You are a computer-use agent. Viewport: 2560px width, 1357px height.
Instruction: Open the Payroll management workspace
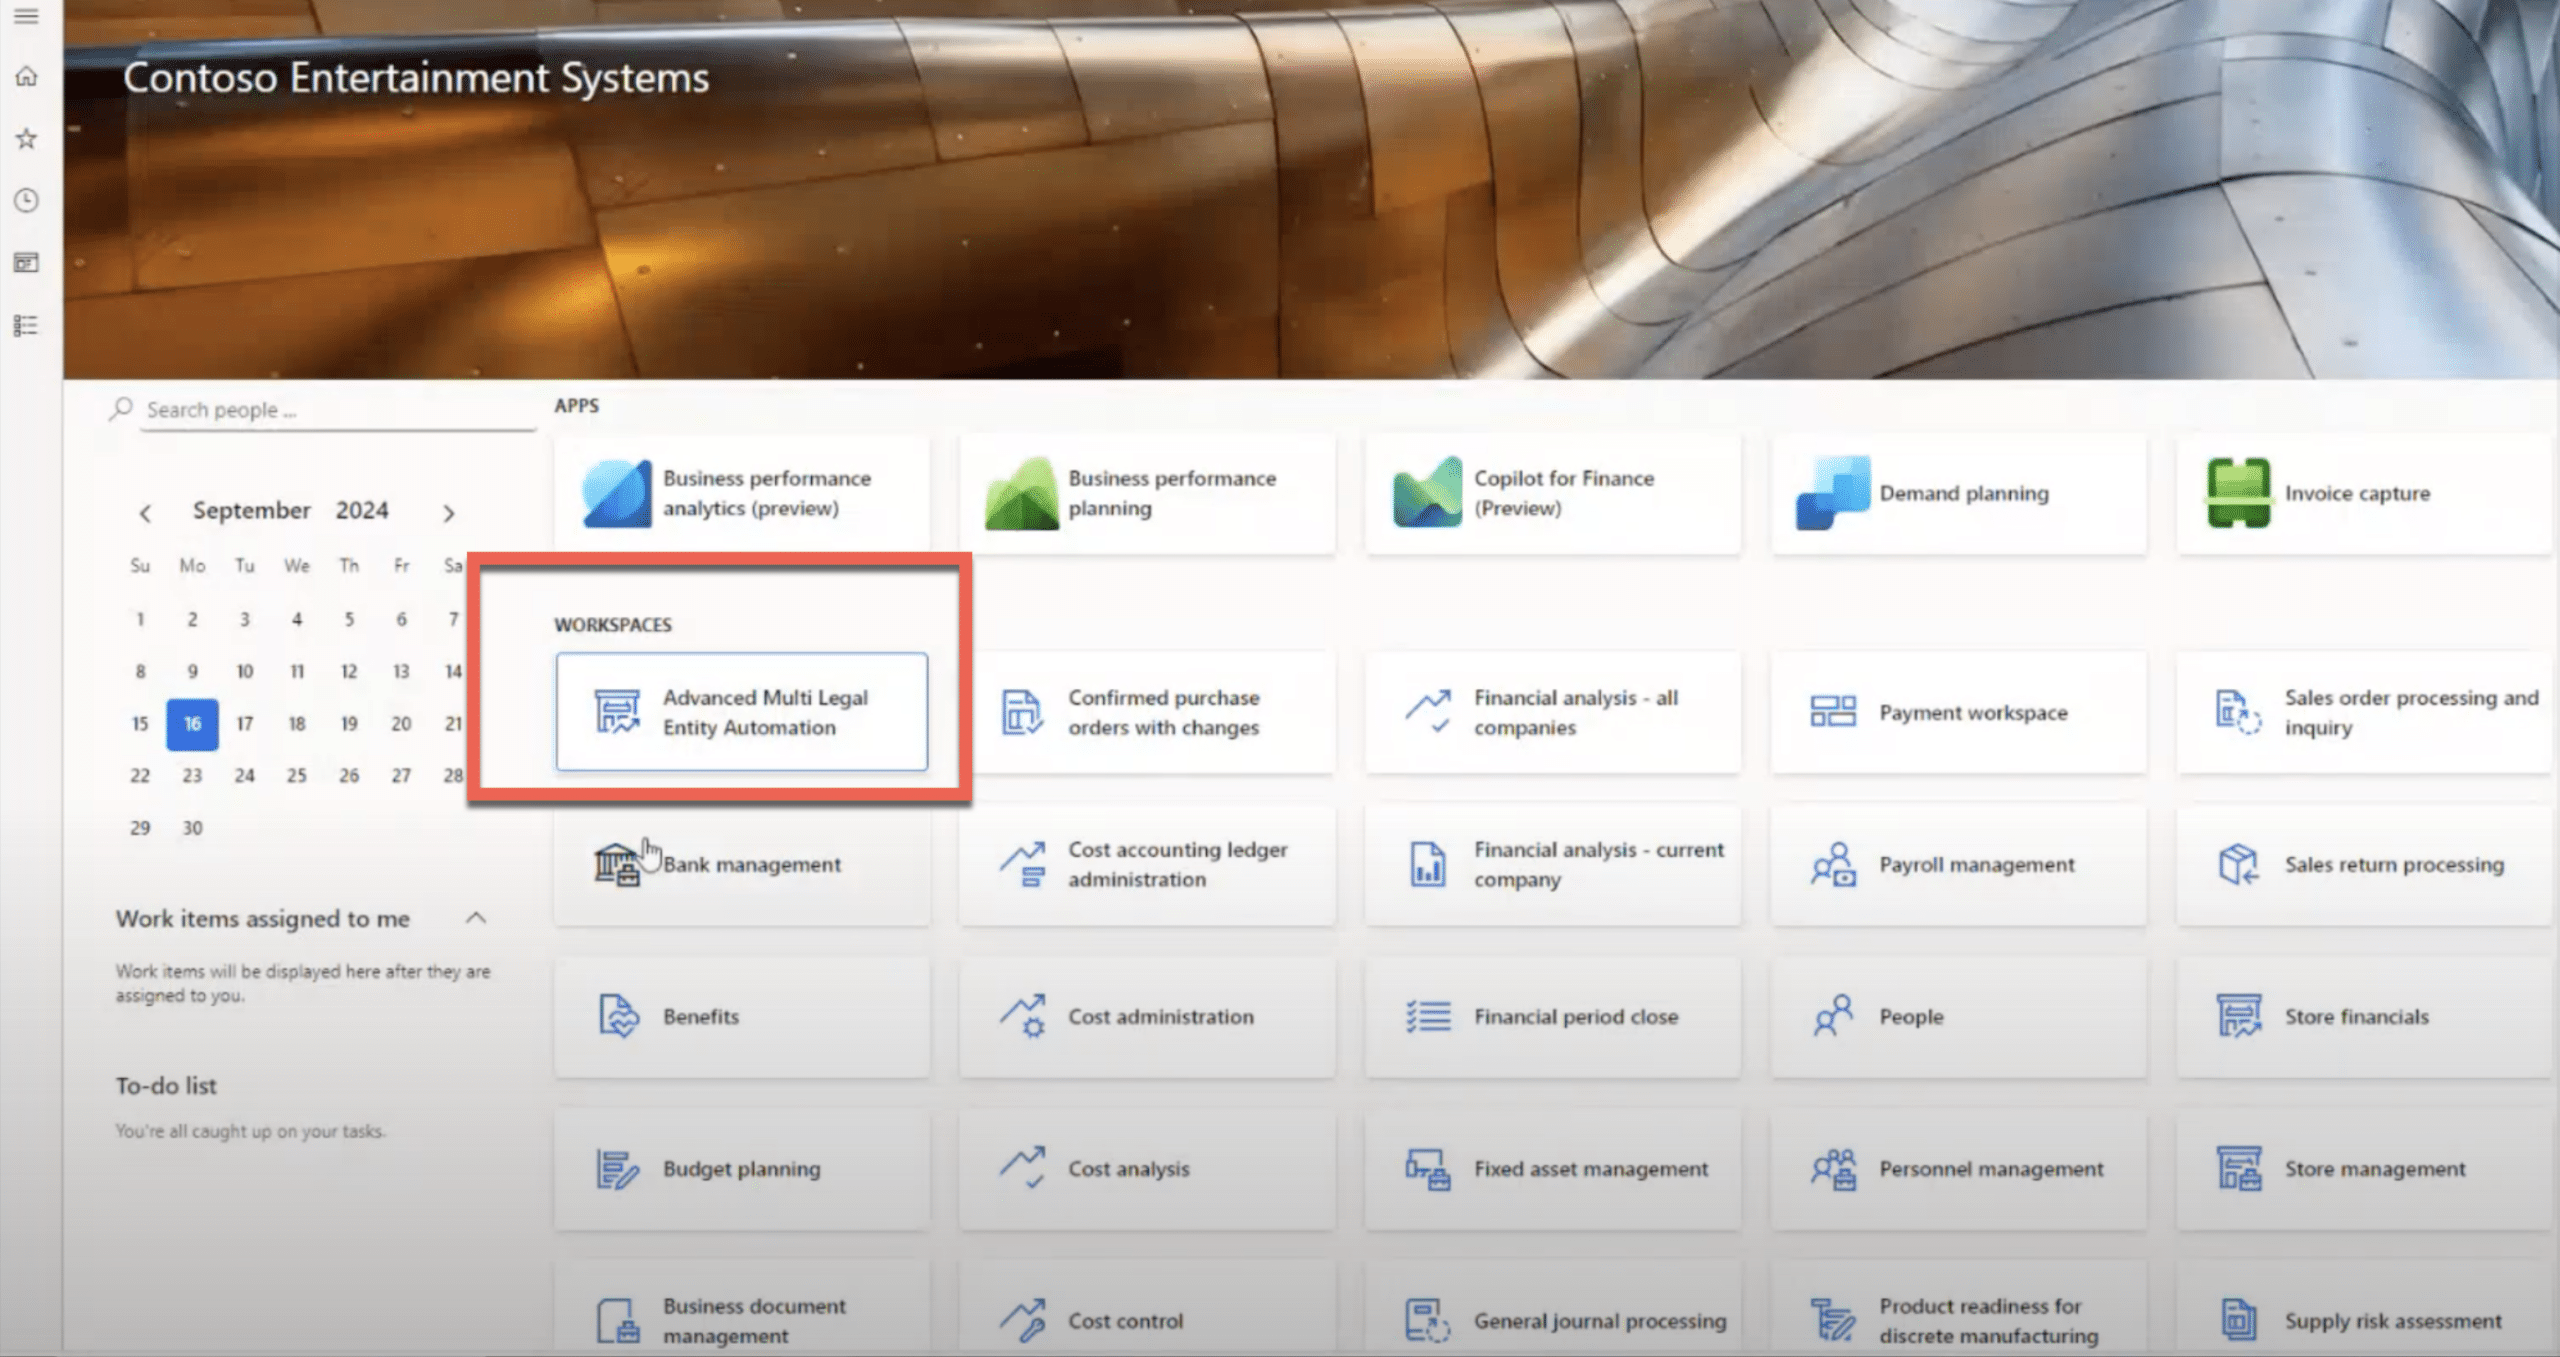[x=1959, y=864]
